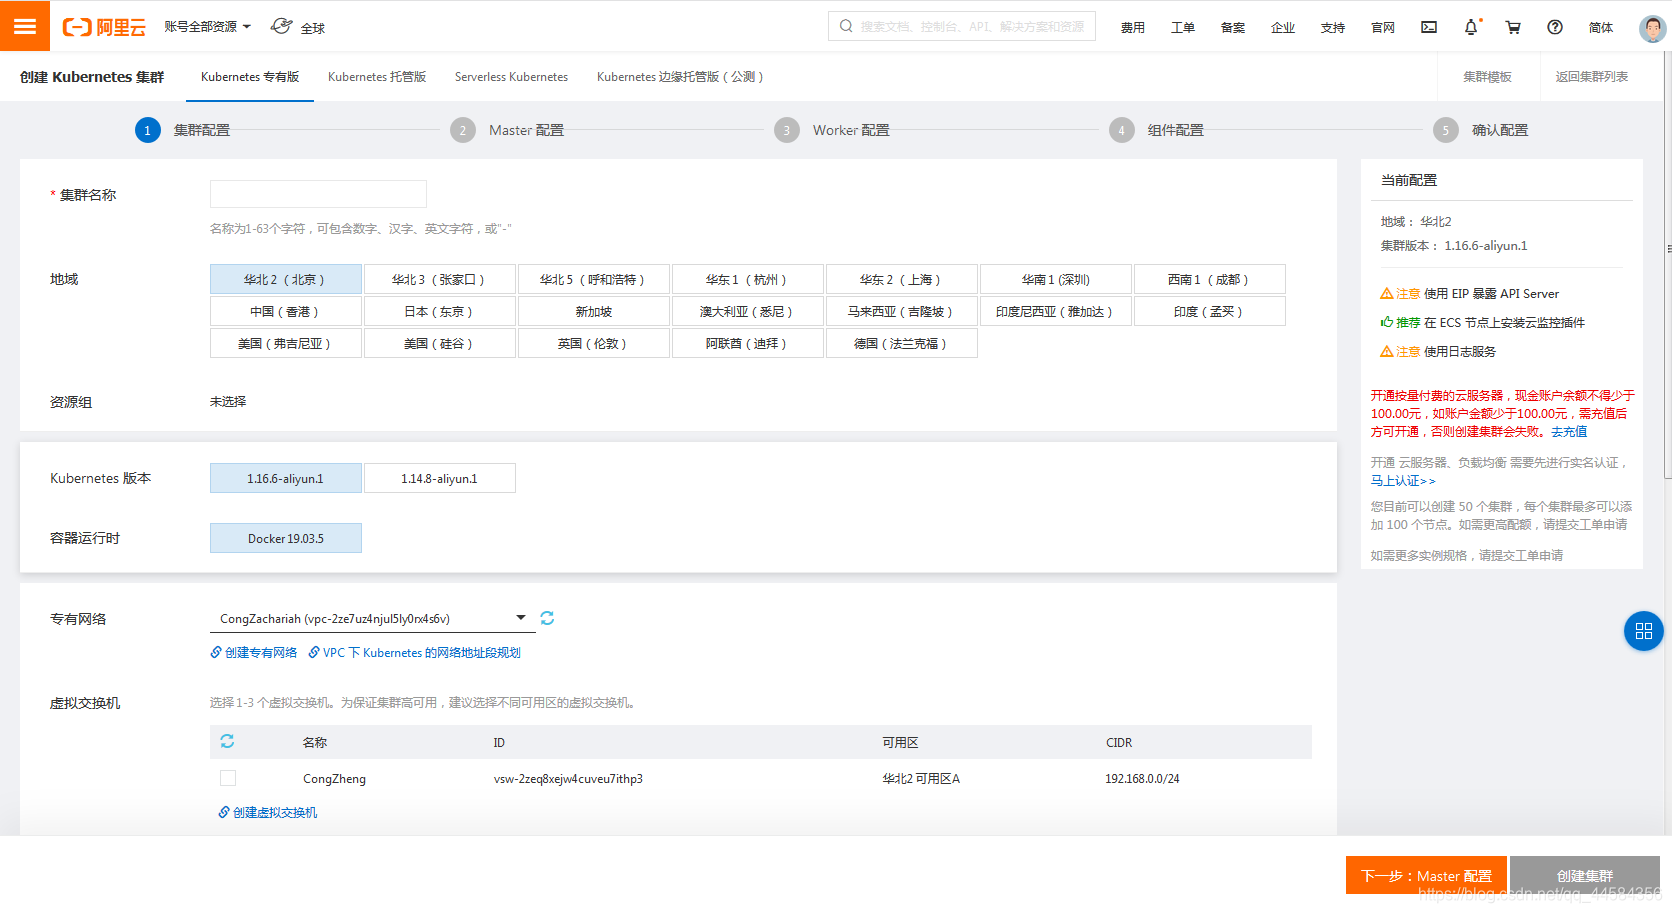The width and height of the screenshot is (1672, 913).
Task: Open the shopping cart
Action: pyautogui.click(x=1513, y=27)
